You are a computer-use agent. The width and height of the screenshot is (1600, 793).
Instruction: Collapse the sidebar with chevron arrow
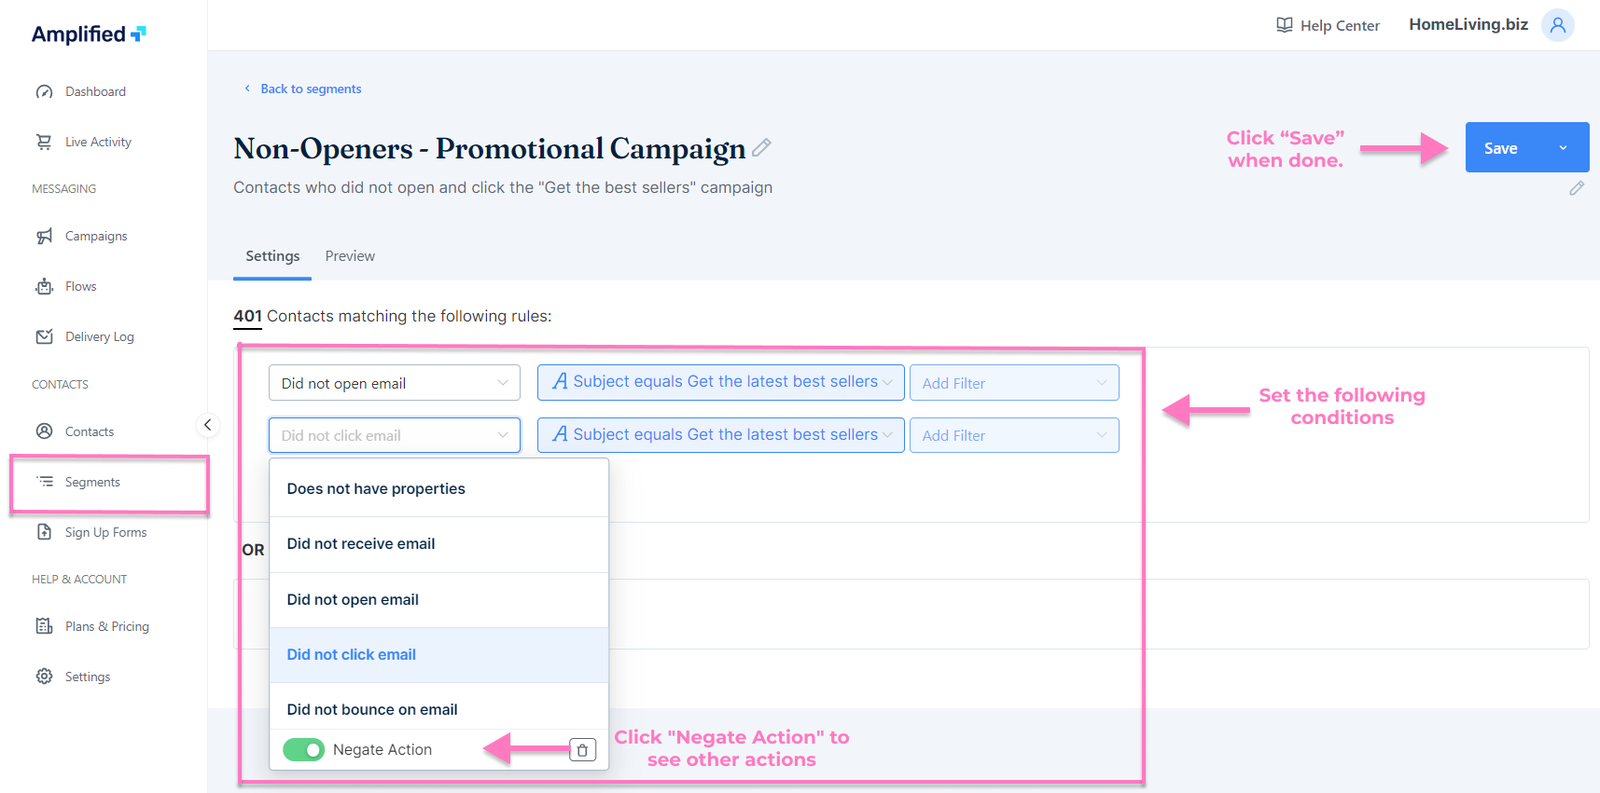[207, 425]
